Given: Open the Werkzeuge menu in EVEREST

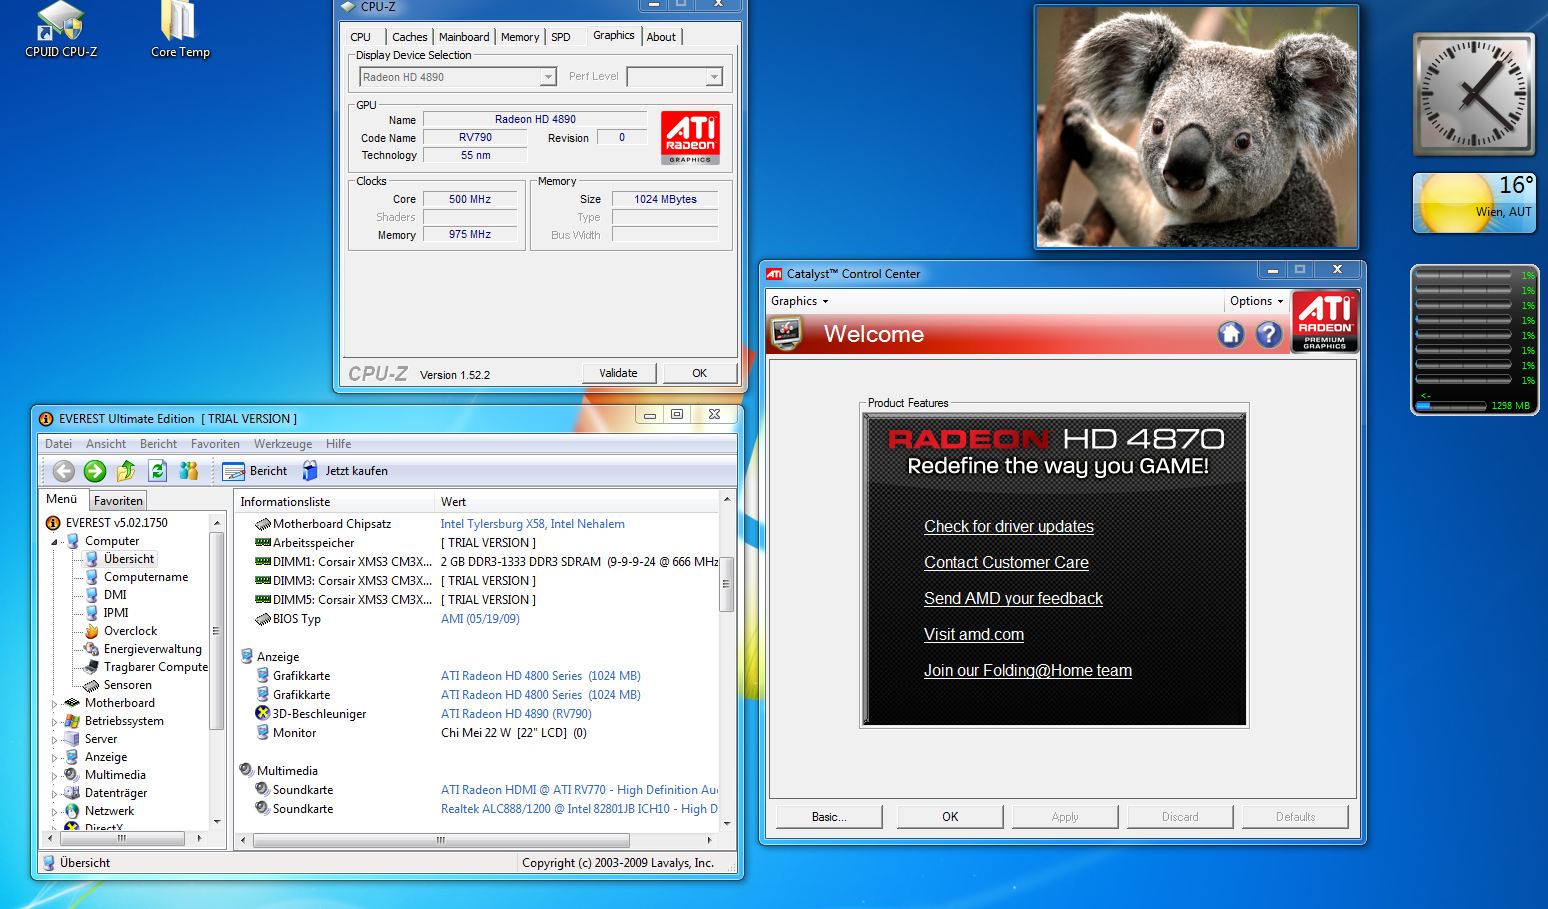Looking at the screenshot, I should [283, 444].
